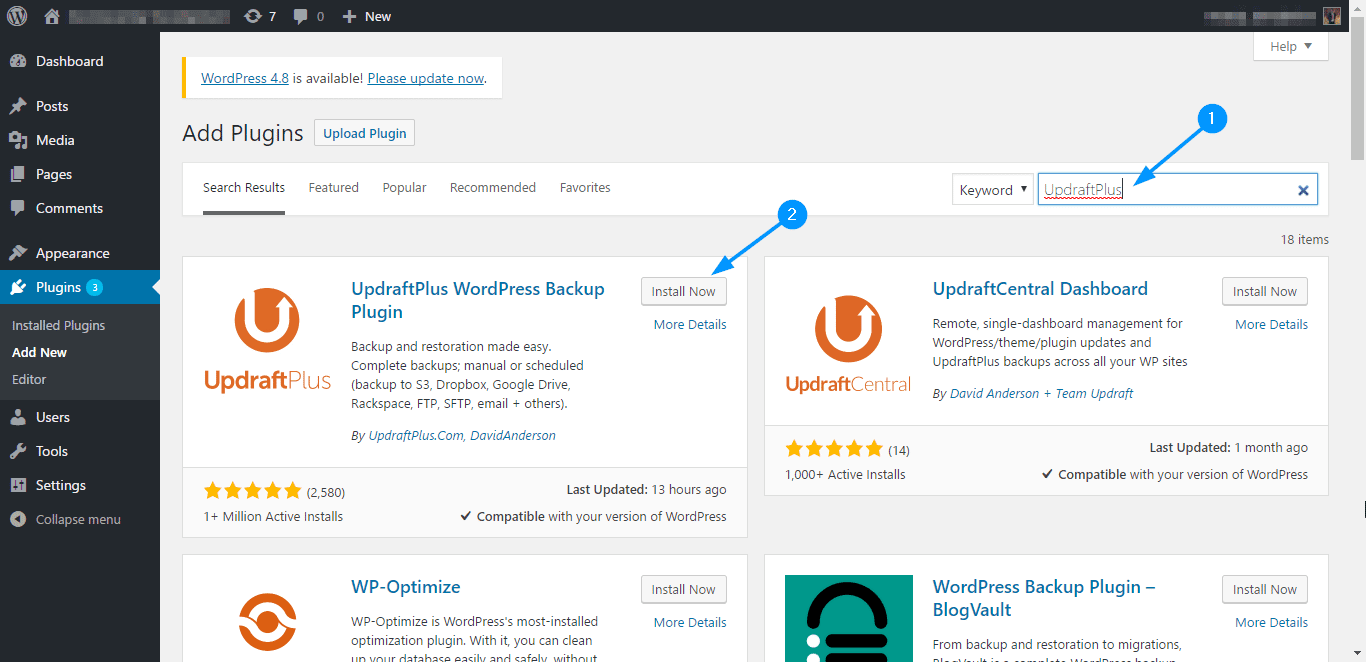Image resolution: width=1366 pixels, height=662 pixels.
Task: Click the 18 items count text
Action: [1305, 240]
